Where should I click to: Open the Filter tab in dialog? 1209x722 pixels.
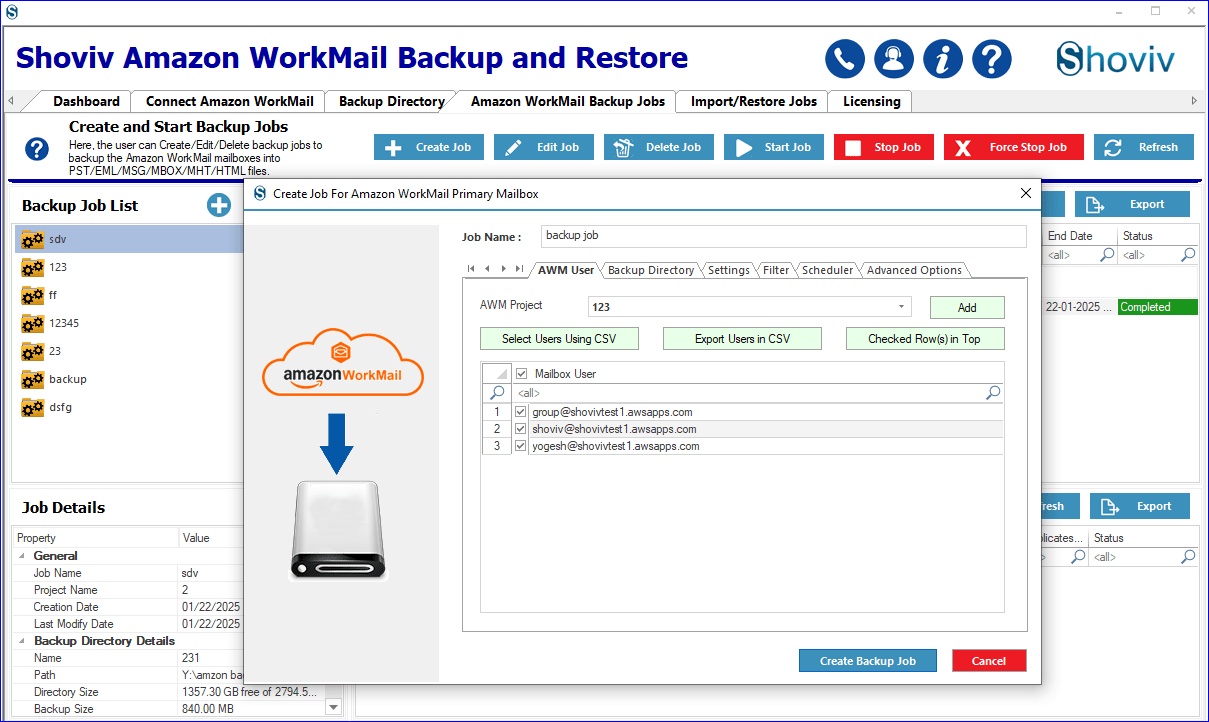click(x=776, y=270)
